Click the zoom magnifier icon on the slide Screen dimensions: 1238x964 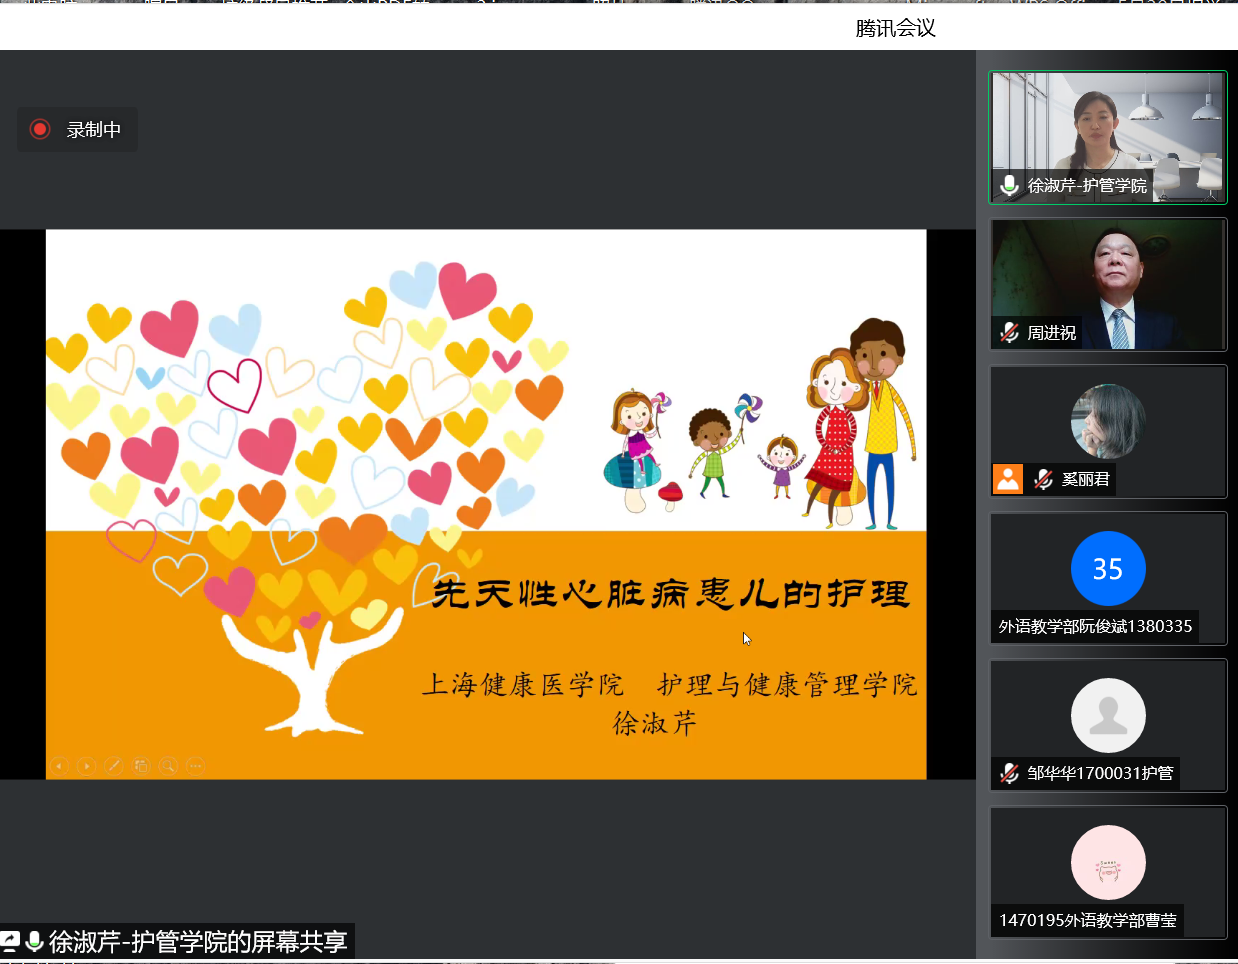click(x=168, y=766)
